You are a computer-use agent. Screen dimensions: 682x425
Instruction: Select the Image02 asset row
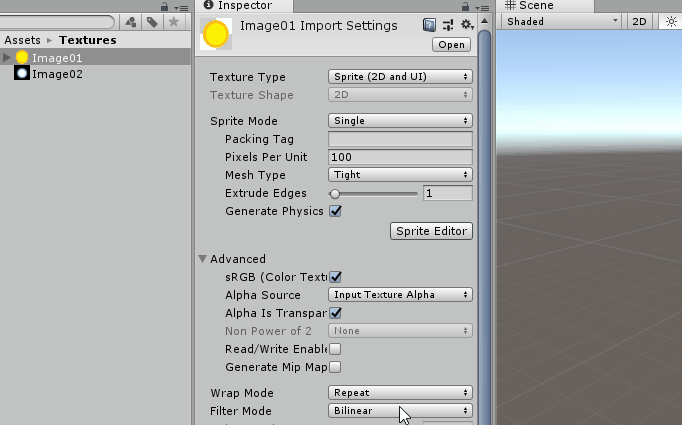tap(95, 74)
